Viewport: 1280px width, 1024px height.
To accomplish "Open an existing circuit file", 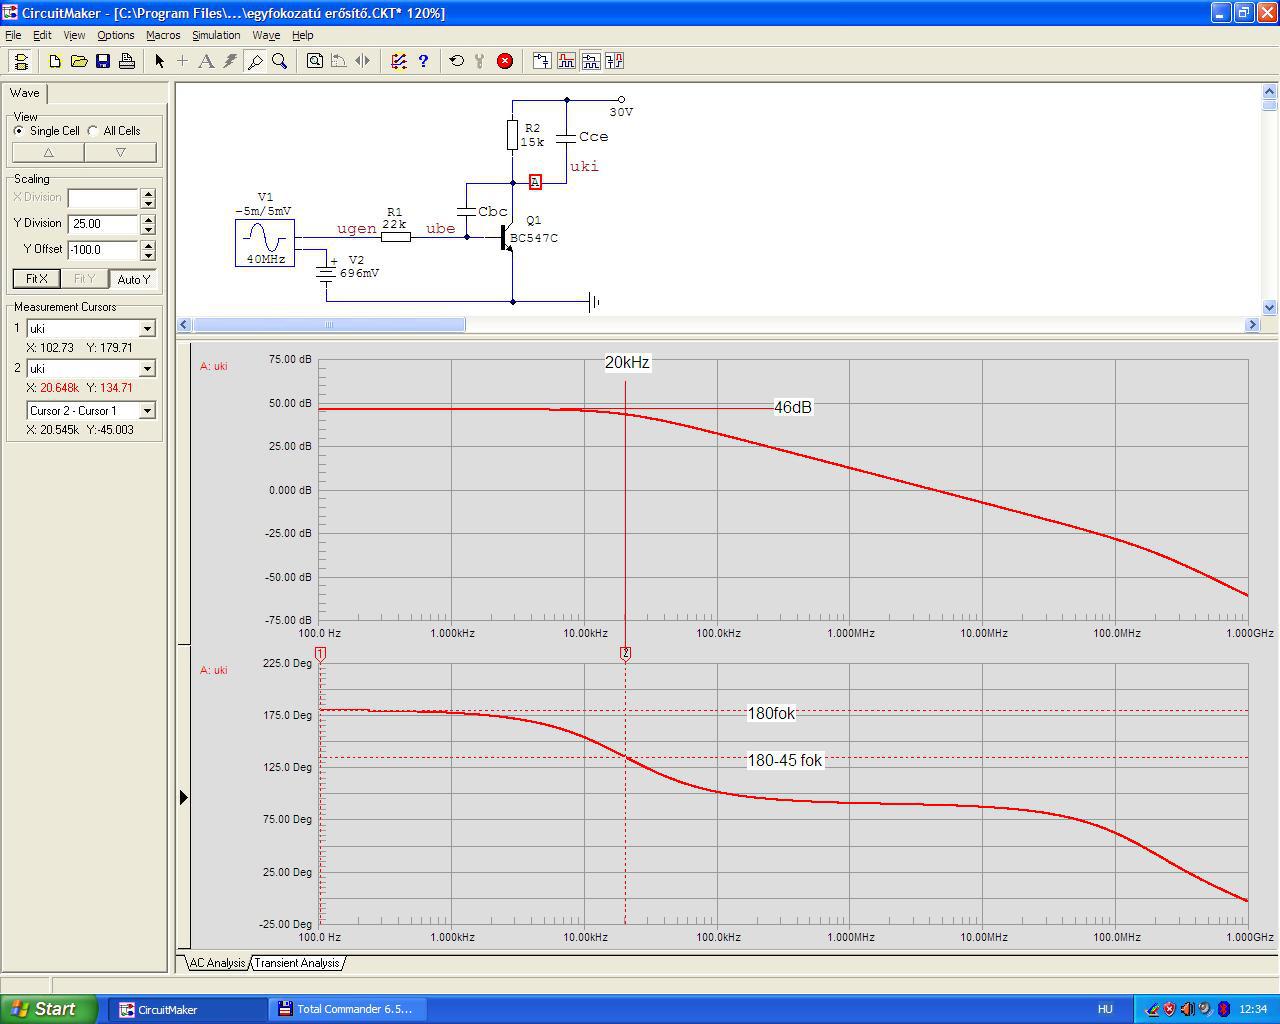I will coord(79,61).
